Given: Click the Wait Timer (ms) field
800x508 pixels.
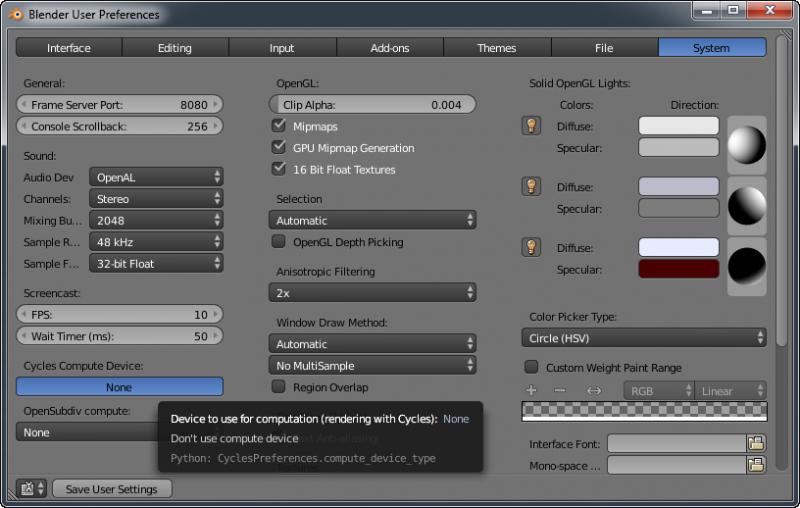Looking at the screenshot, I should click(x=119, y=336).
